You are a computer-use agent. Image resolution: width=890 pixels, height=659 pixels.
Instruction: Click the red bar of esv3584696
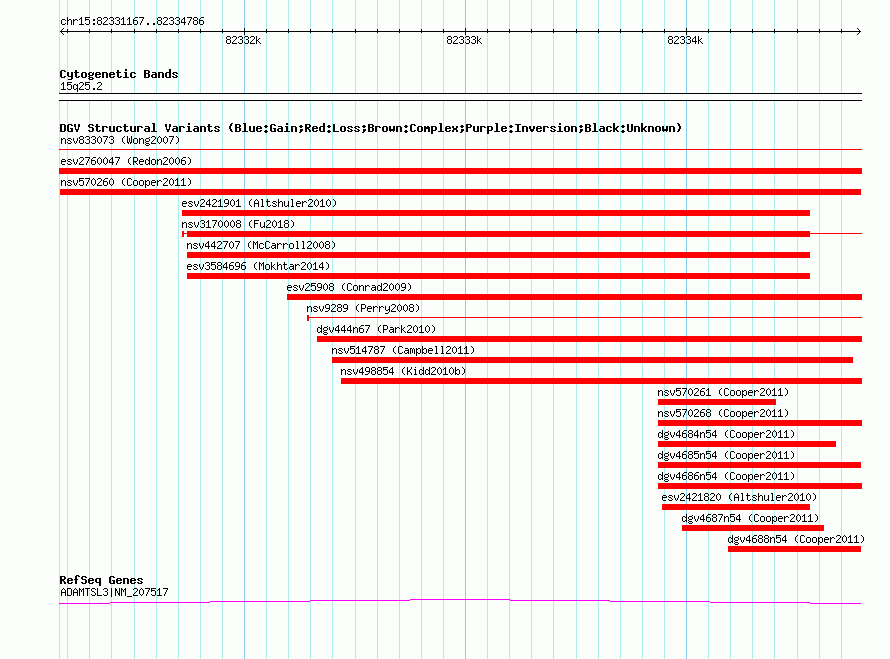pos(498,276)
